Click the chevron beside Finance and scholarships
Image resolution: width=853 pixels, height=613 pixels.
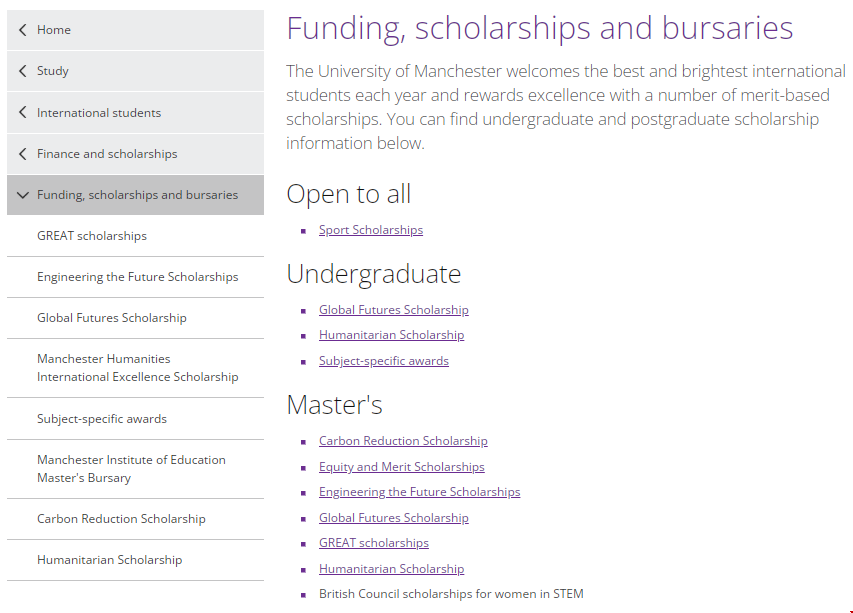23,154
